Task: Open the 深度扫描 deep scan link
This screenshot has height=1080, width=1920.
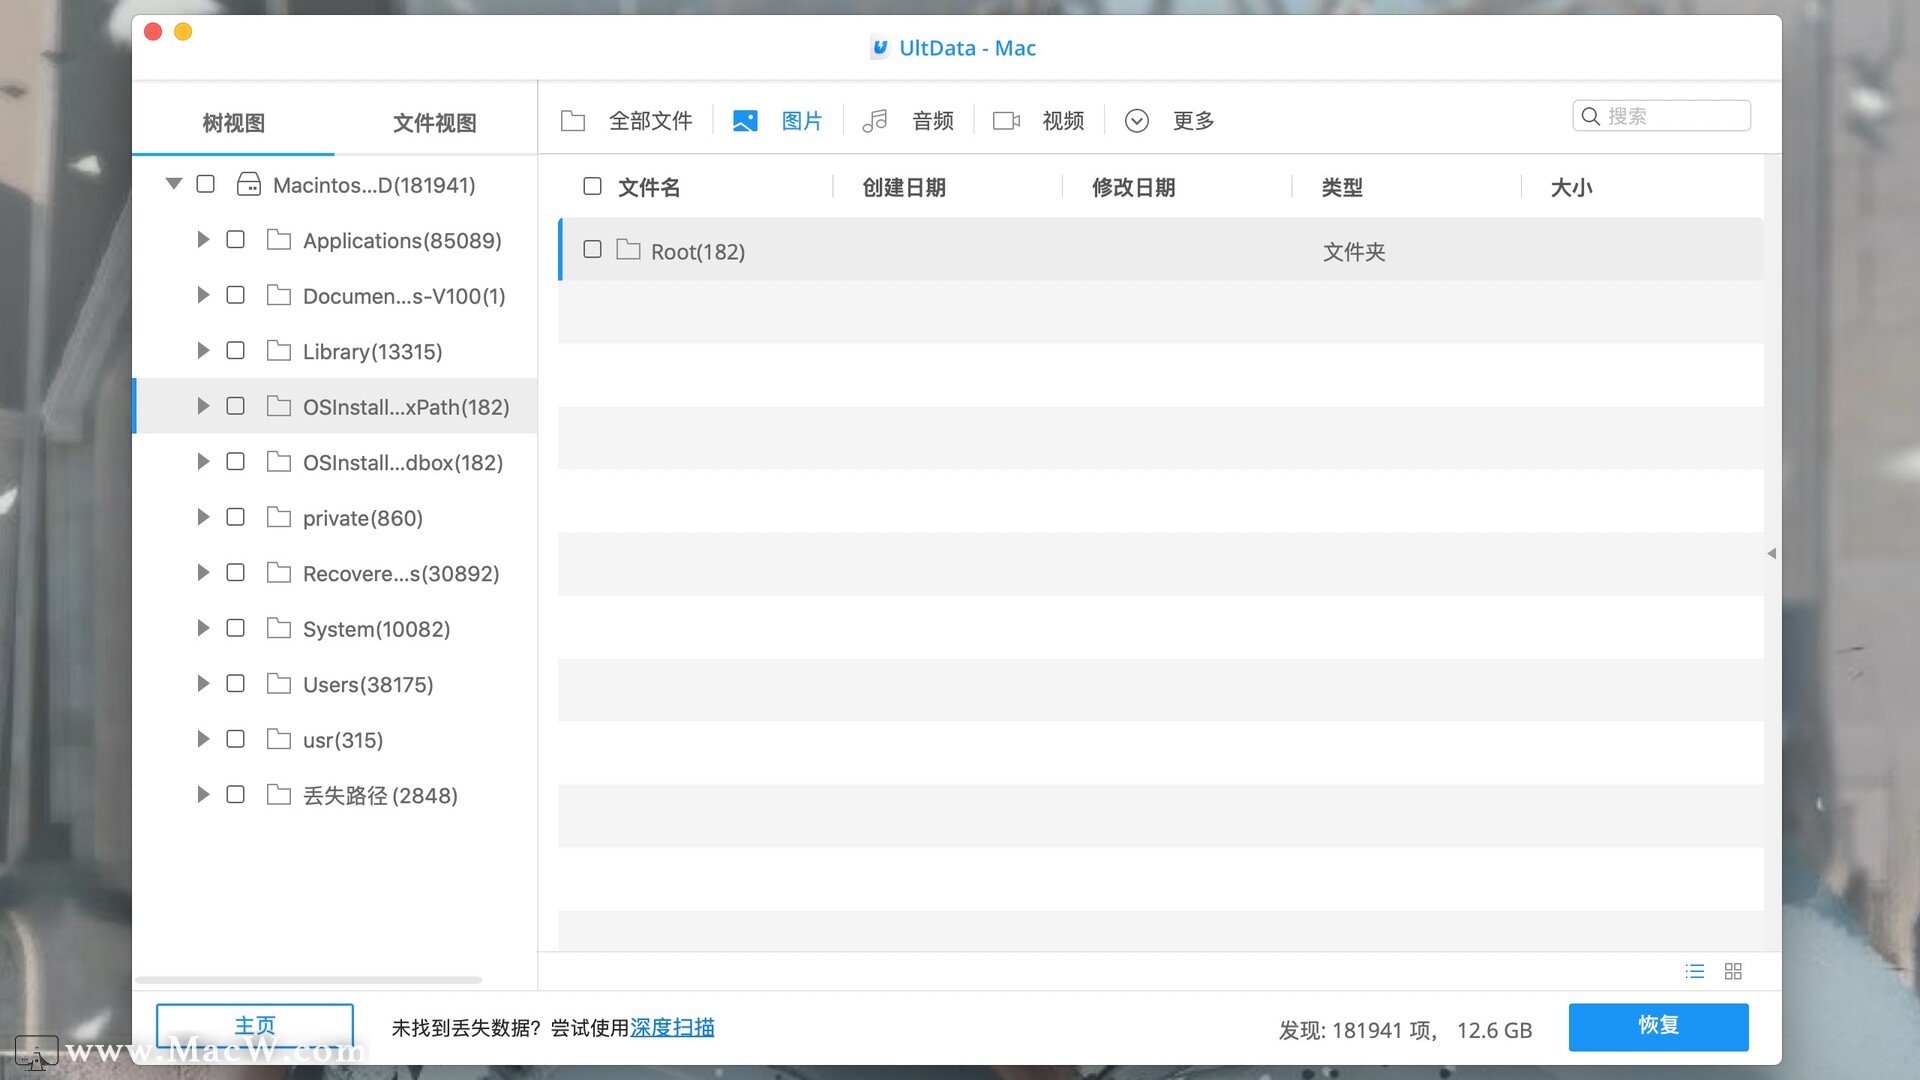Action: [672, 1027]
